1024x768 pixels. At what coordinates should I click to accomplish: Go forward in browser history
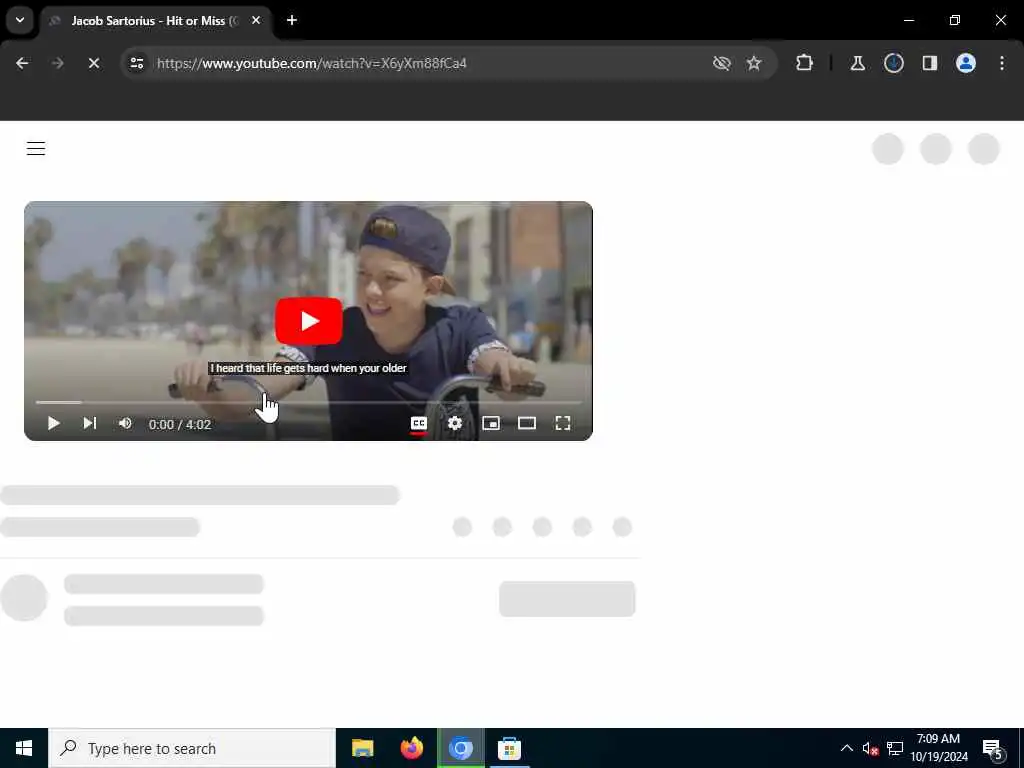(57, 63)
